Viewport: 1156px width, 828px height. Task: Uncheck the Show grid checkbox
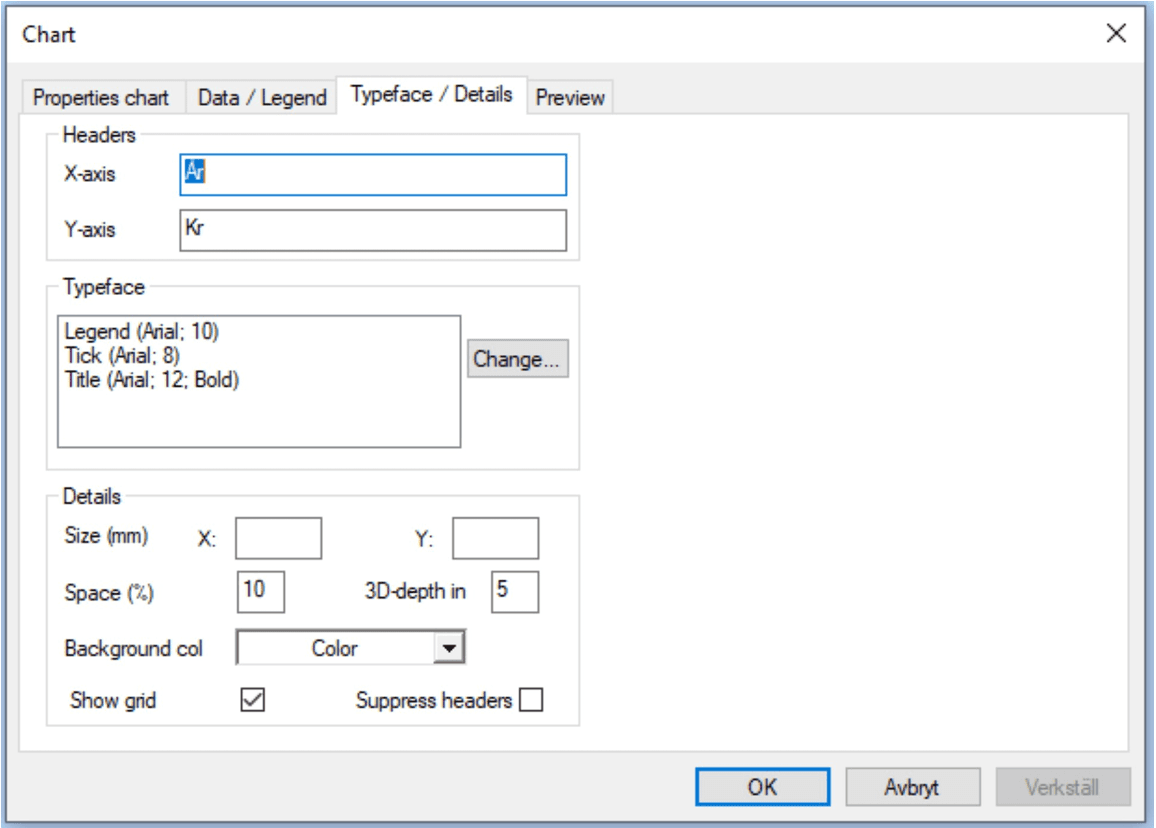252,700
